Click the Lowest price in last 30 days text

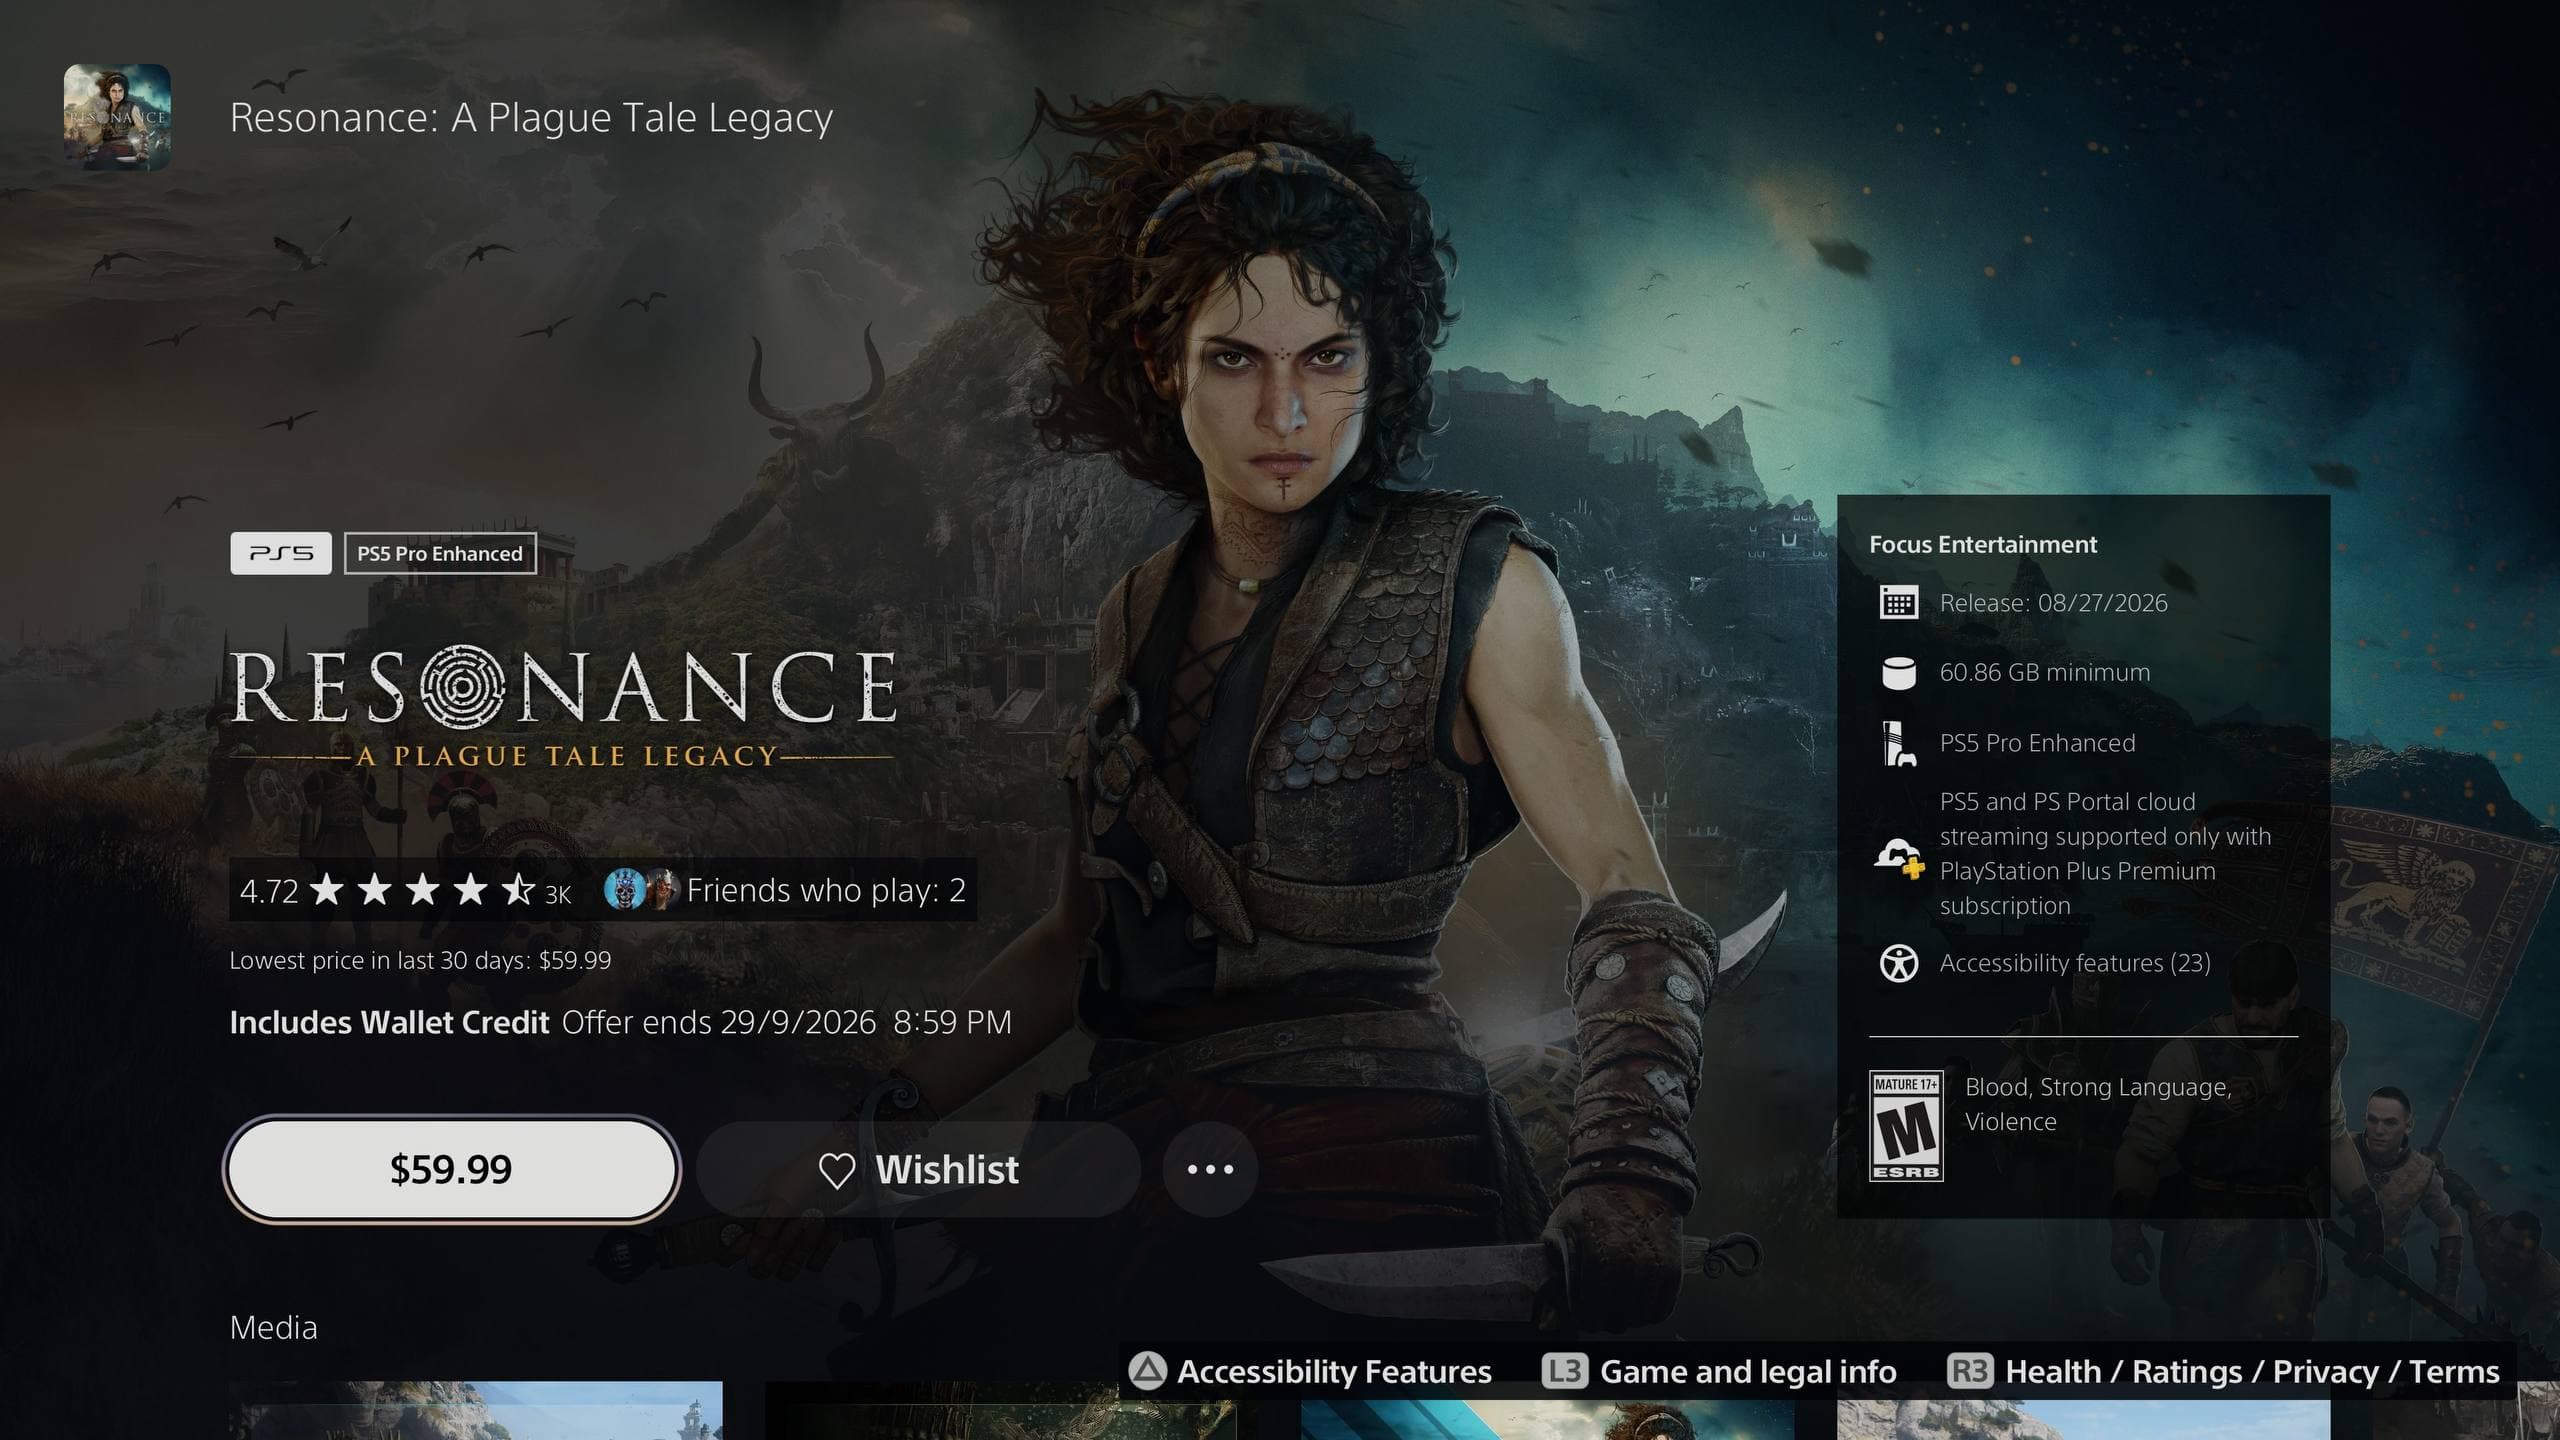(420, 961)
